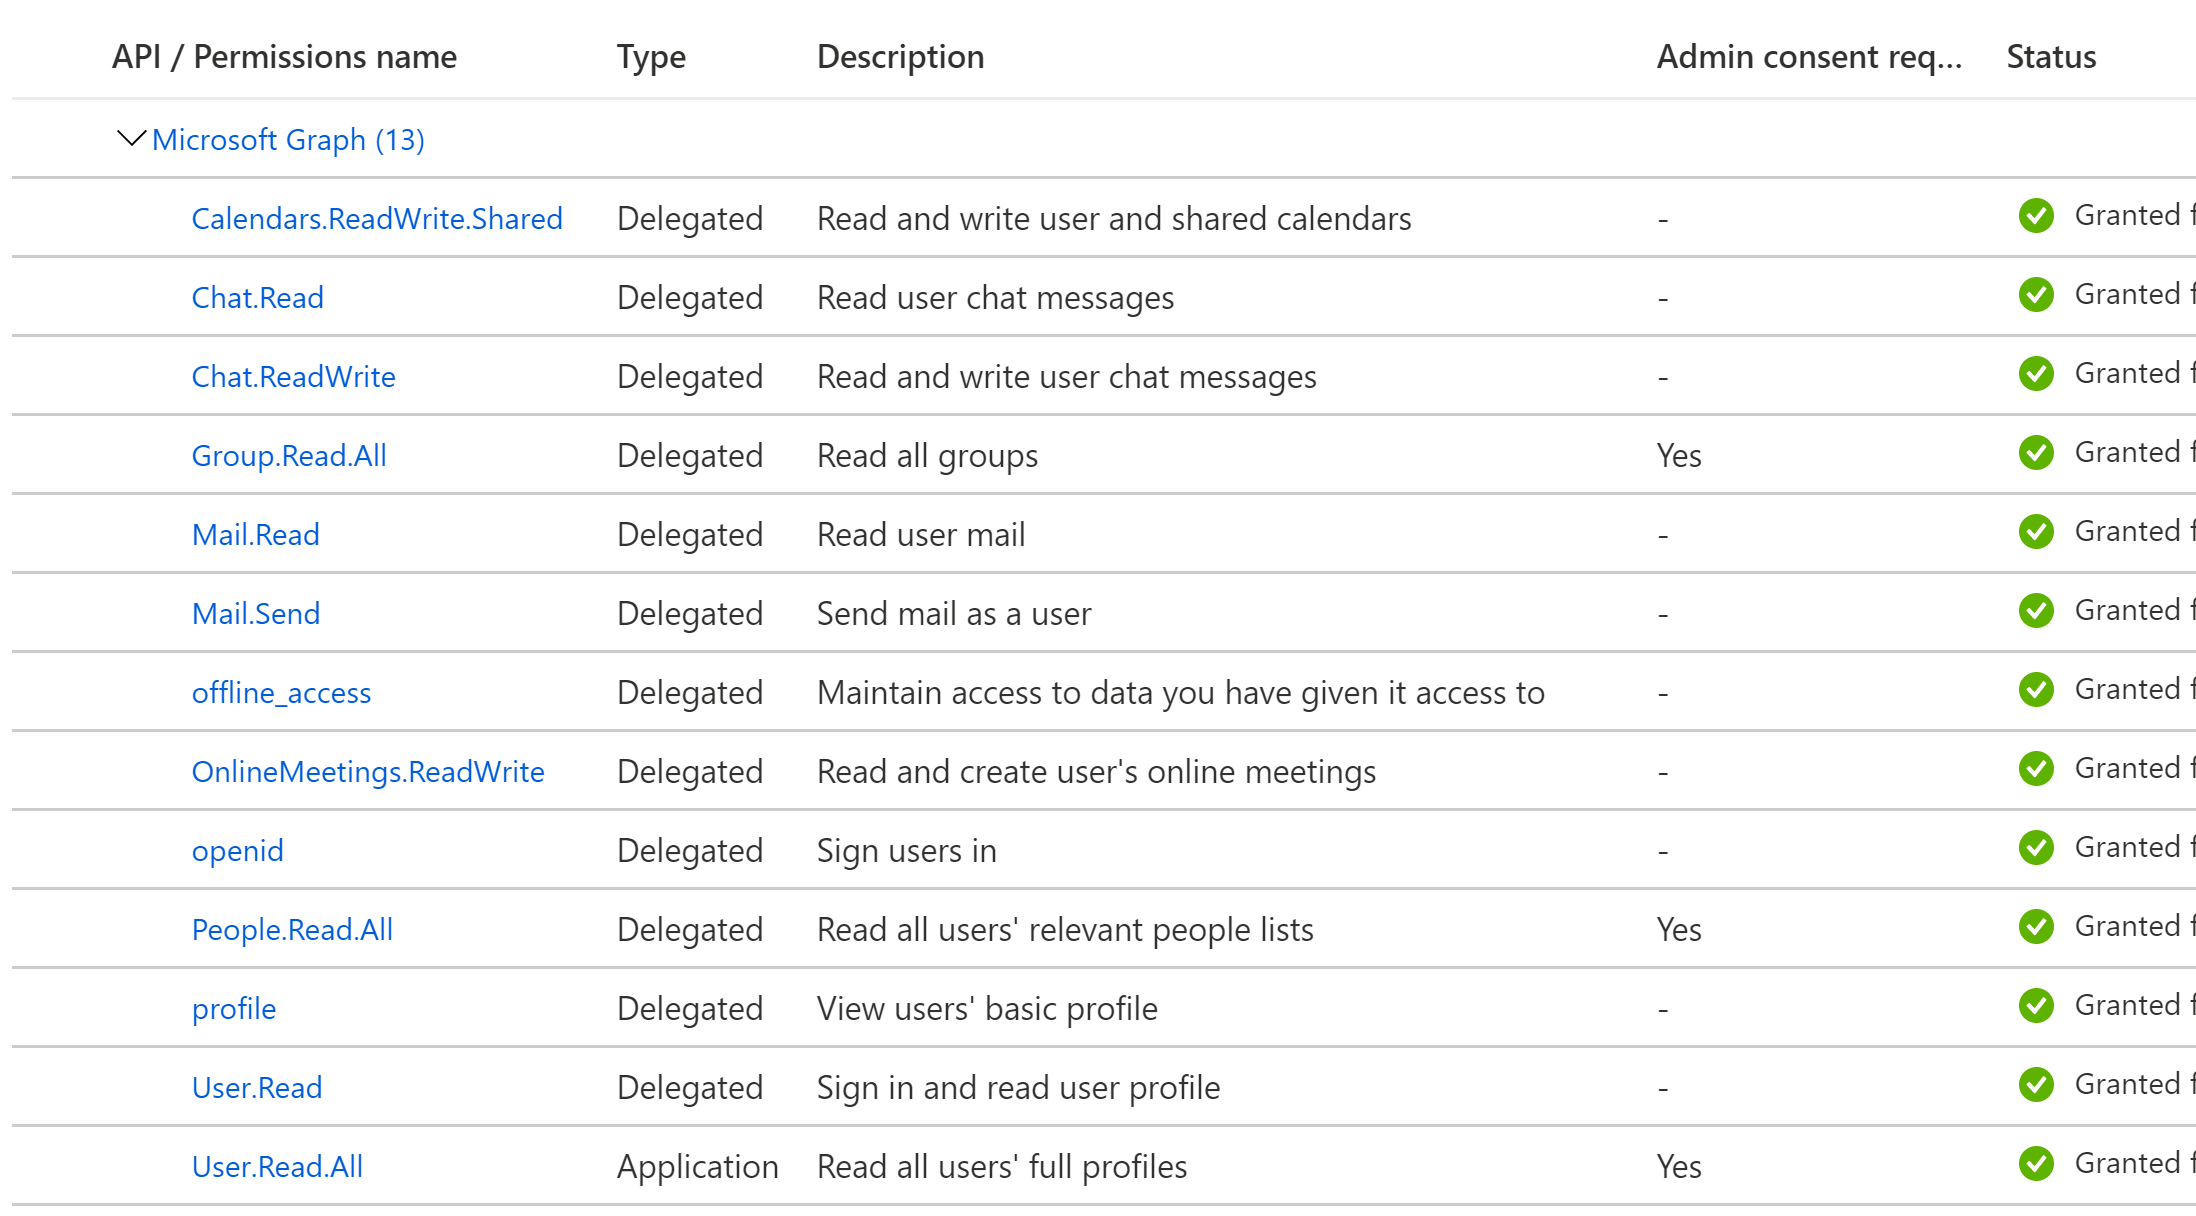This screenshot has height=1216, width=2196.
Task: Open the Chat.ReadWrite permission link
Action: 294,377
